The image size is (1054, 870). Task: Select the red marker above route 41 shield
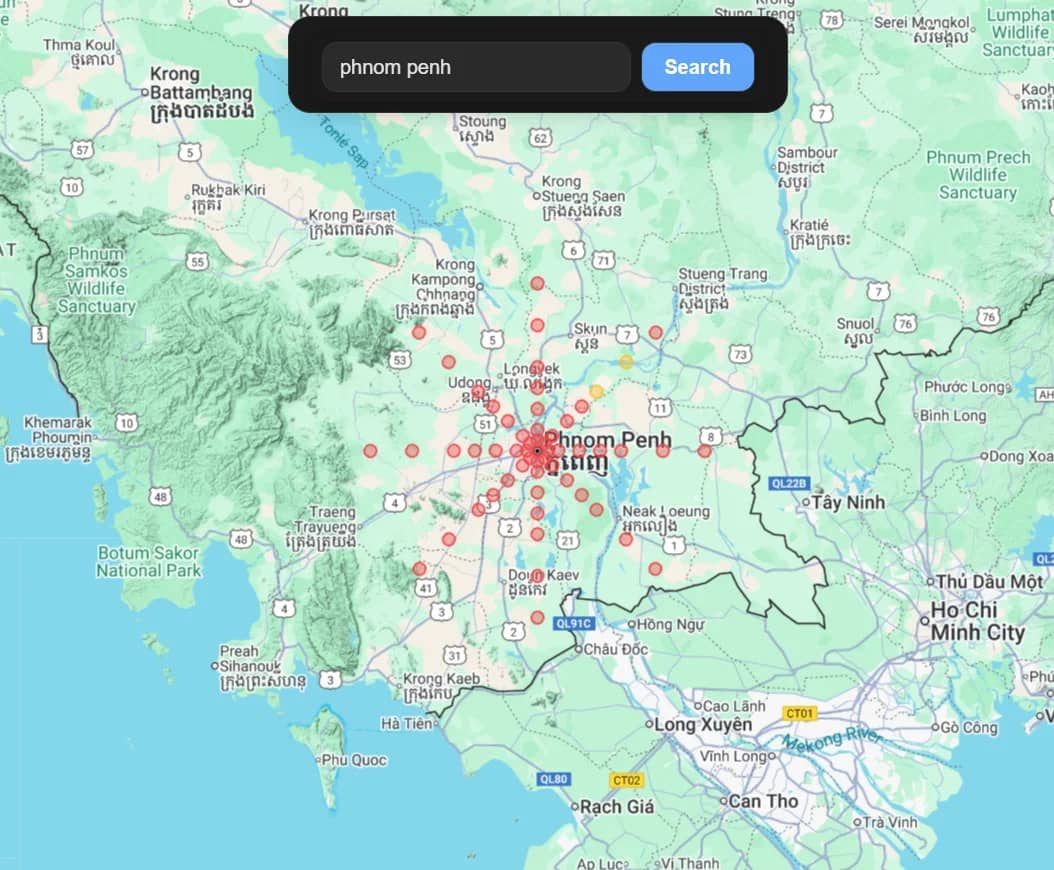(x=419, y=569)
